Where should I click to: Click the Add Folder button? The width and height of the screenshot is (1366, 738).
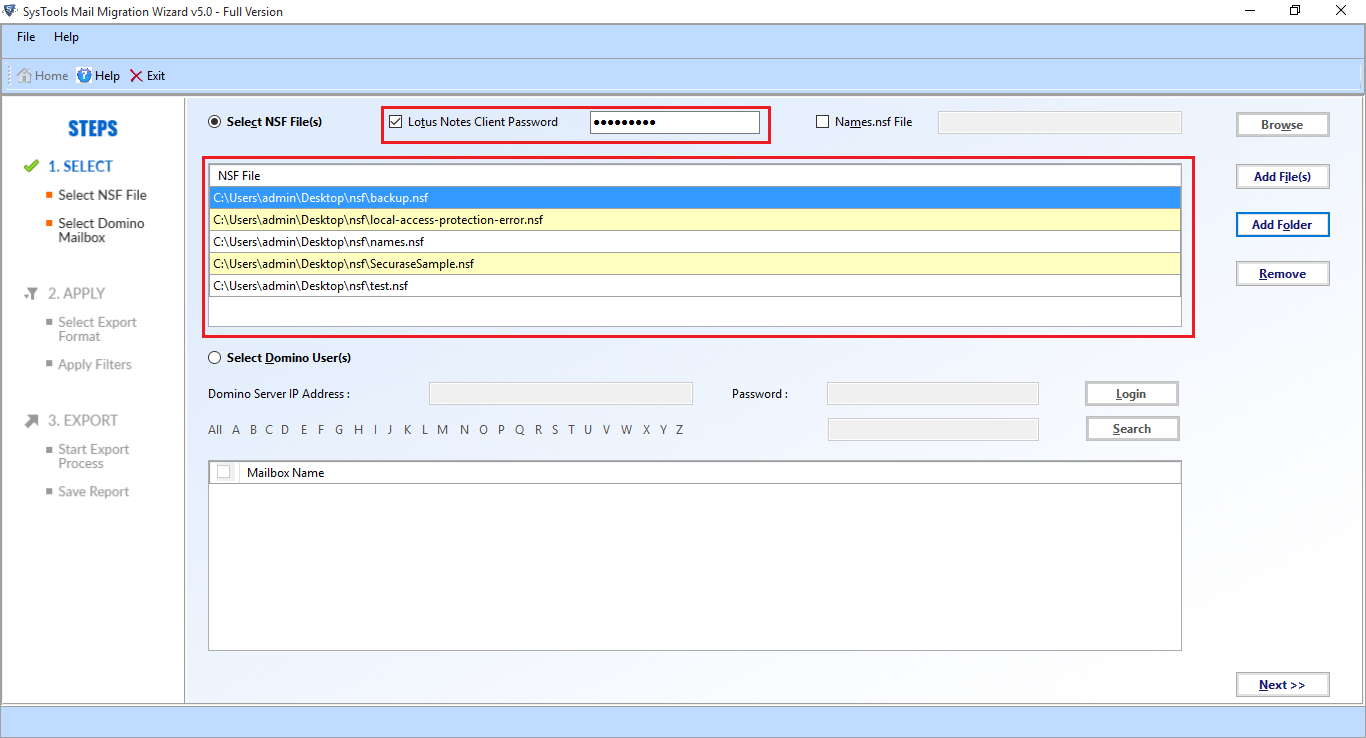click(x=1283, y=225)
